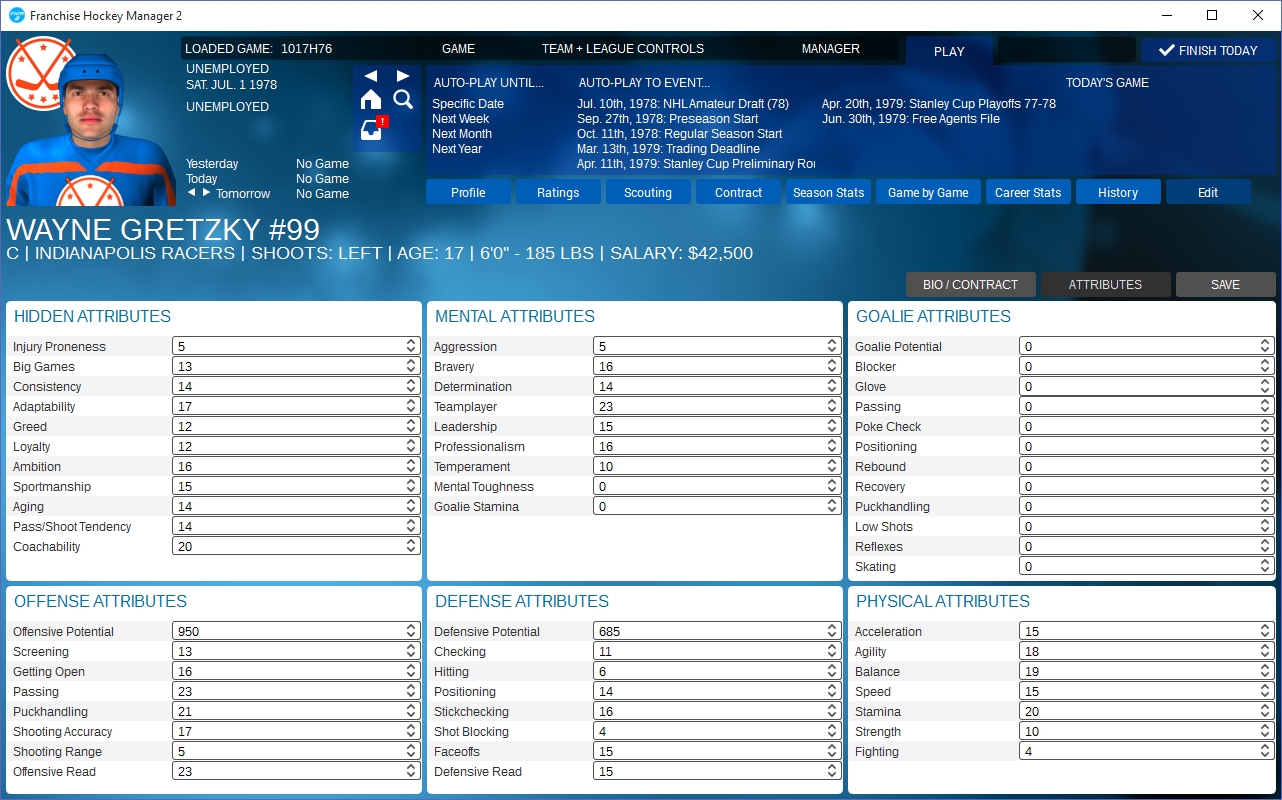
Task: Switch to the Career Stats tab
Action: [1028, 192]
